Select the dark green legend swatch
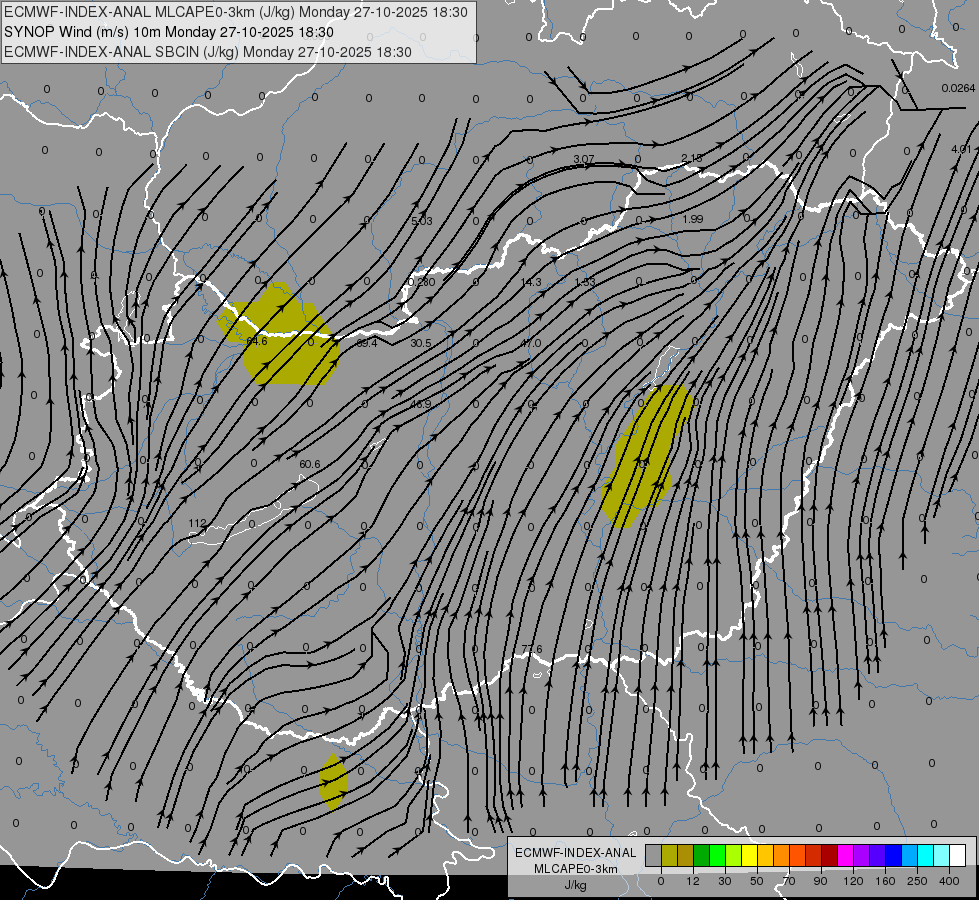The width and height of the screenshot is (979, 900). click(x=702, y=855)
